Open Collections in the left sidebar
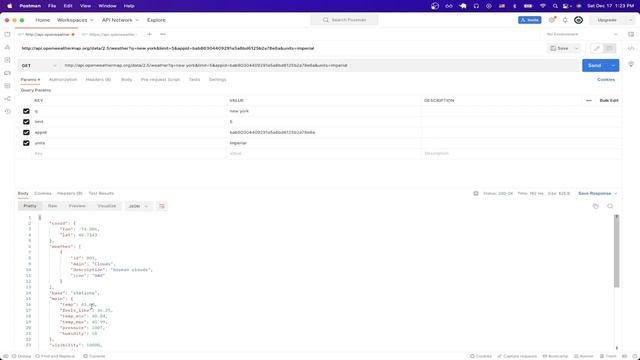The width and height of the screenshot is (640, 360). click(x=7, y=34)
